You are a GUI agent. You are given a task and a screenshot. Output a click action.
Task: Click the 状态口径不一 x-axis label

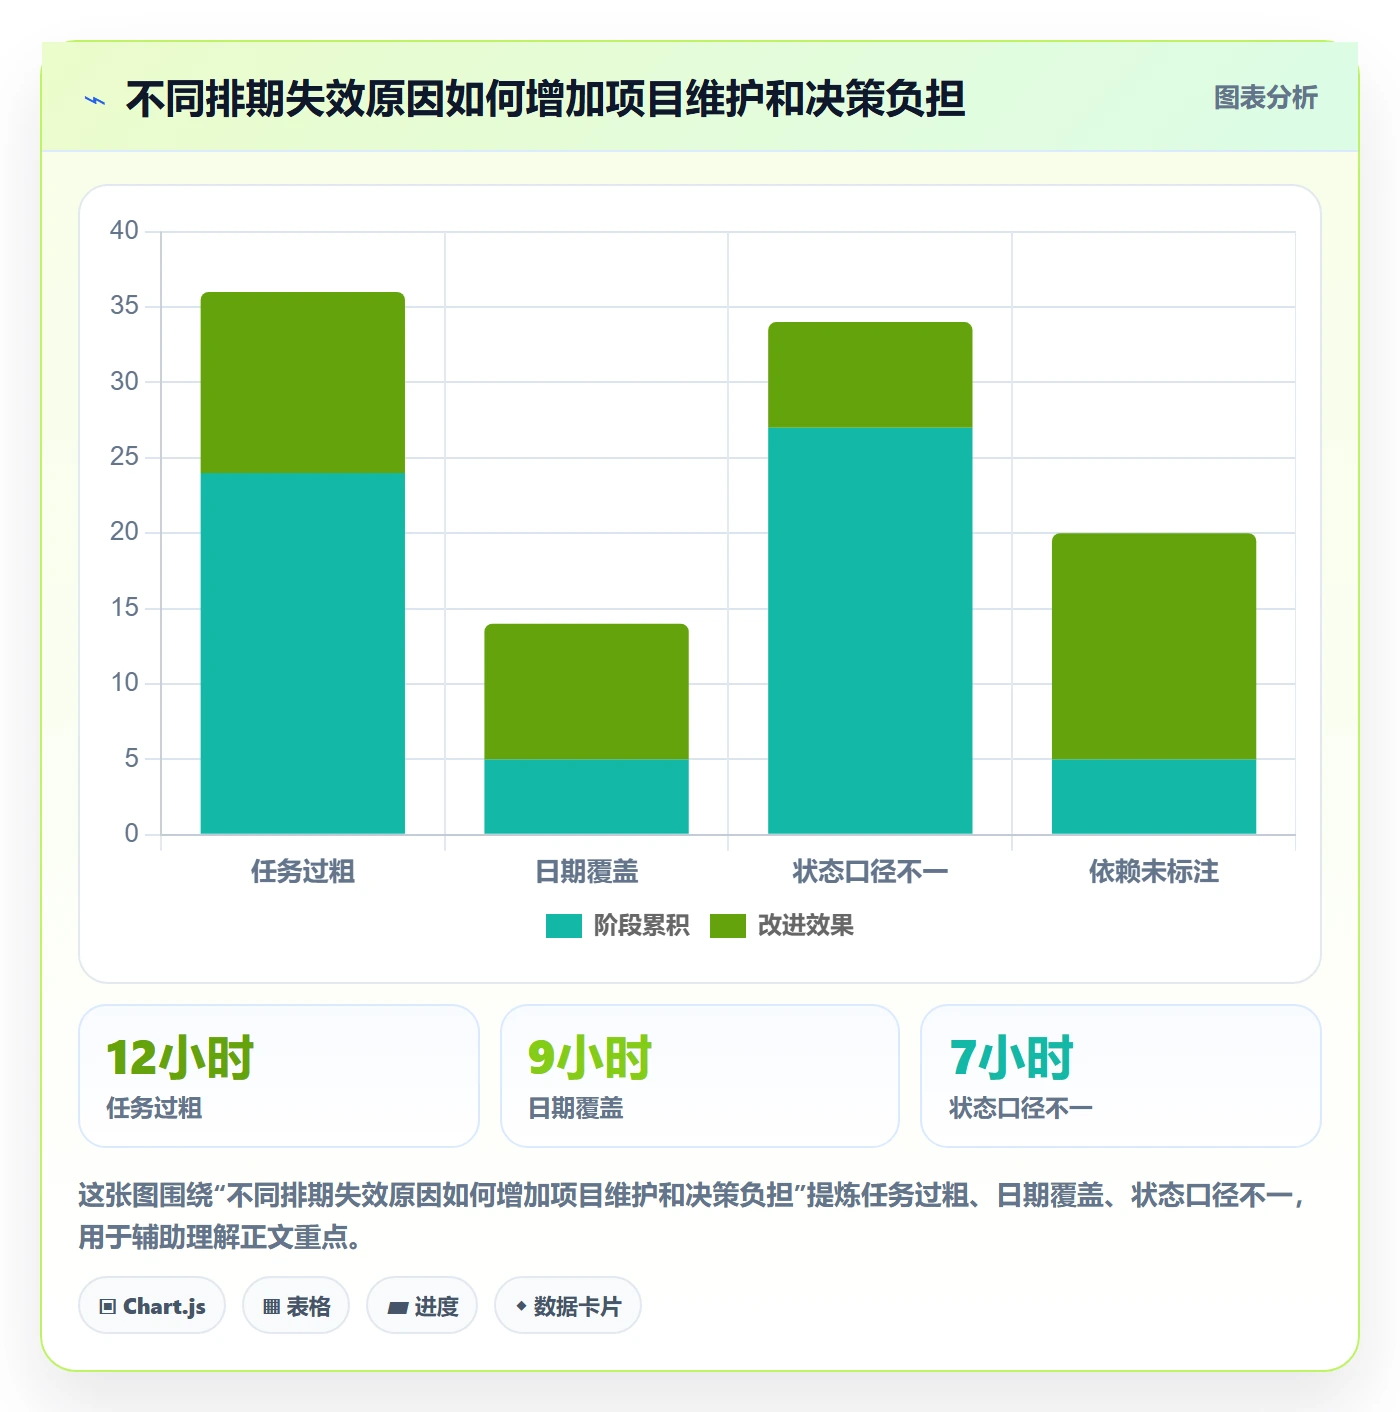coord(870,872)
